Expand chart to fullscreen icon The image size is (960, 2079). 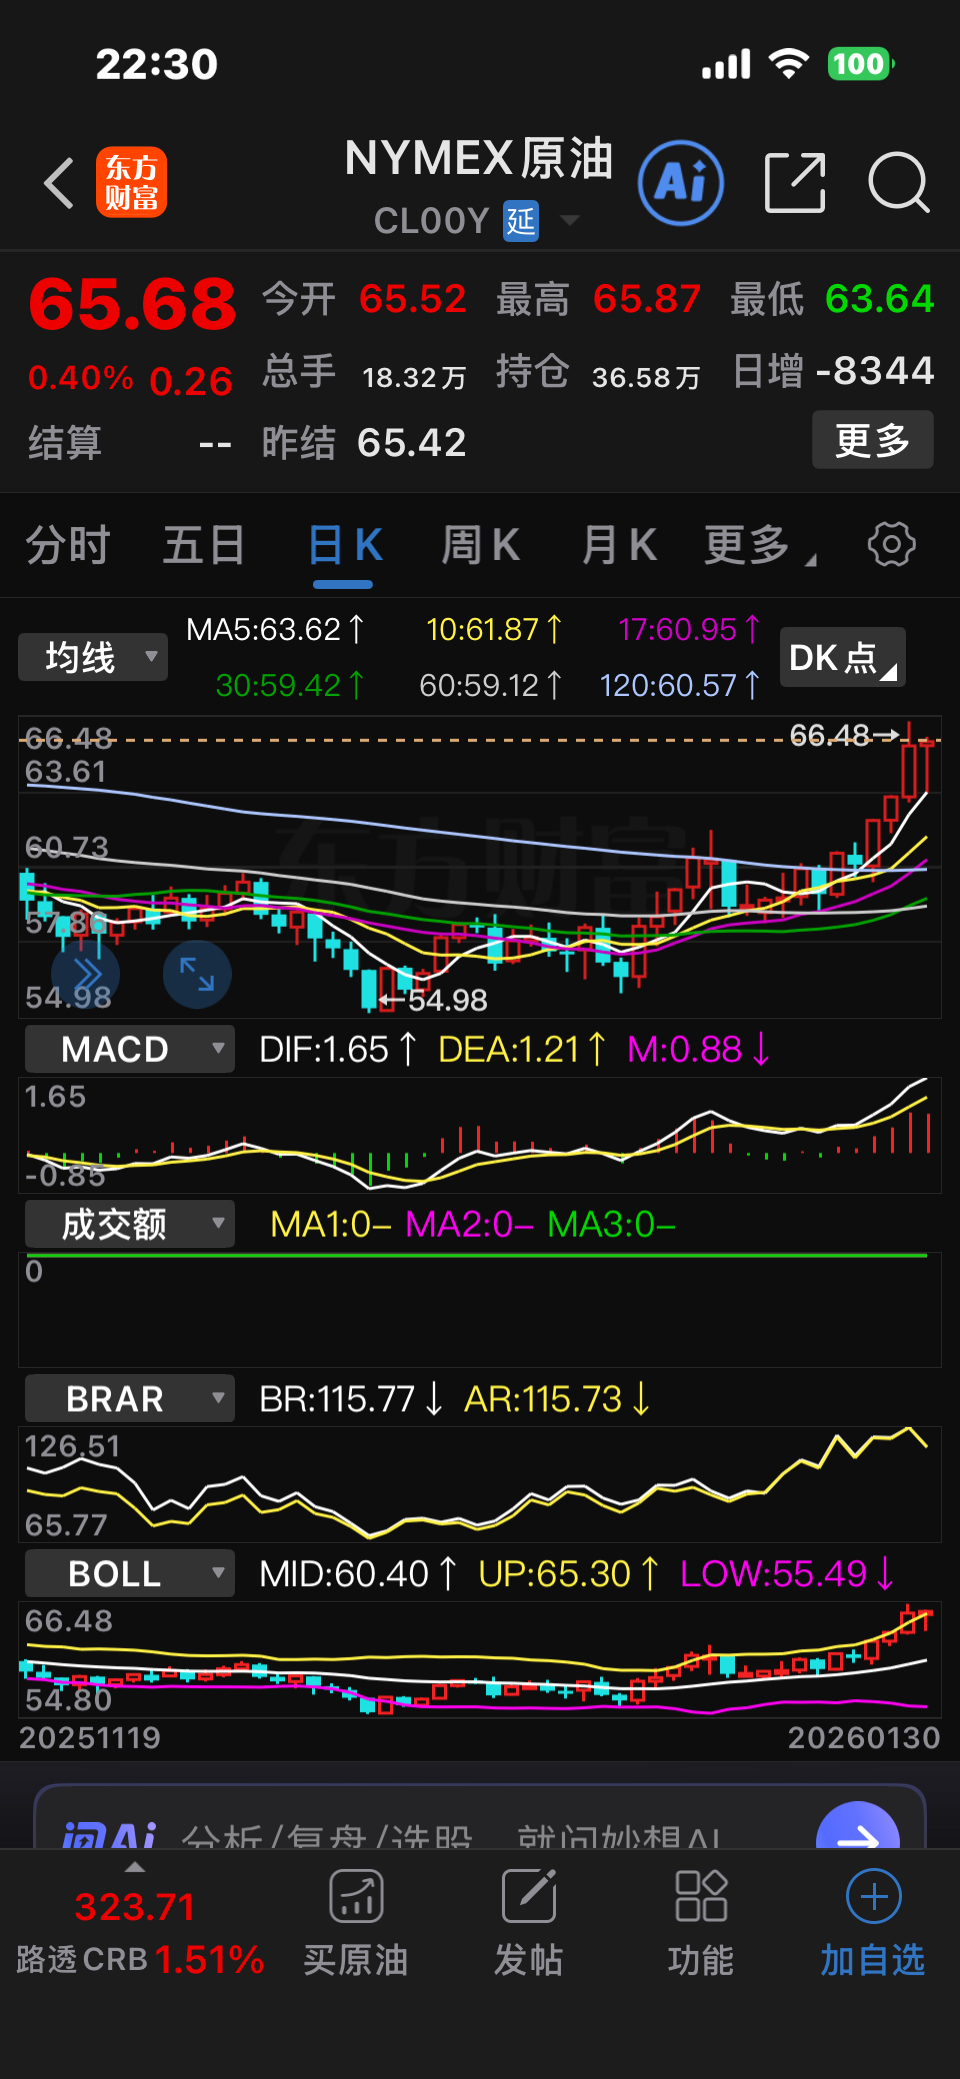(x=197, y=974)
